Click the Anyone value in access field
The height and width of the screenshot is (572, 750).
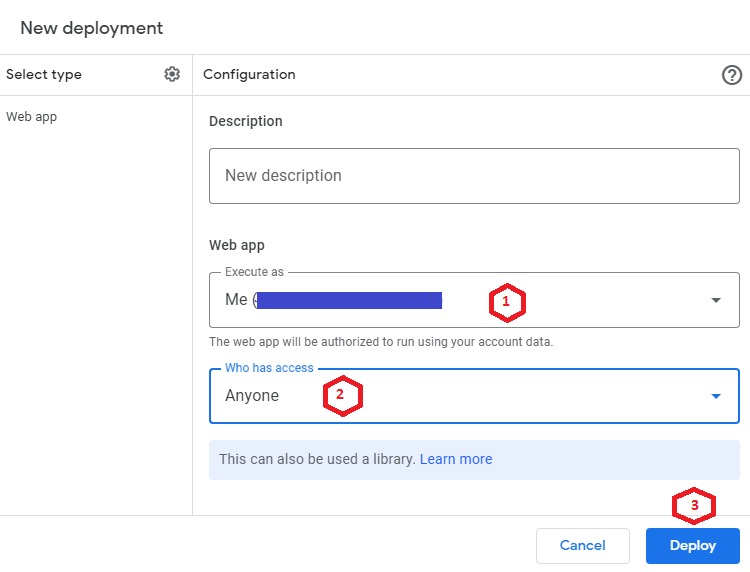point(252,396)
